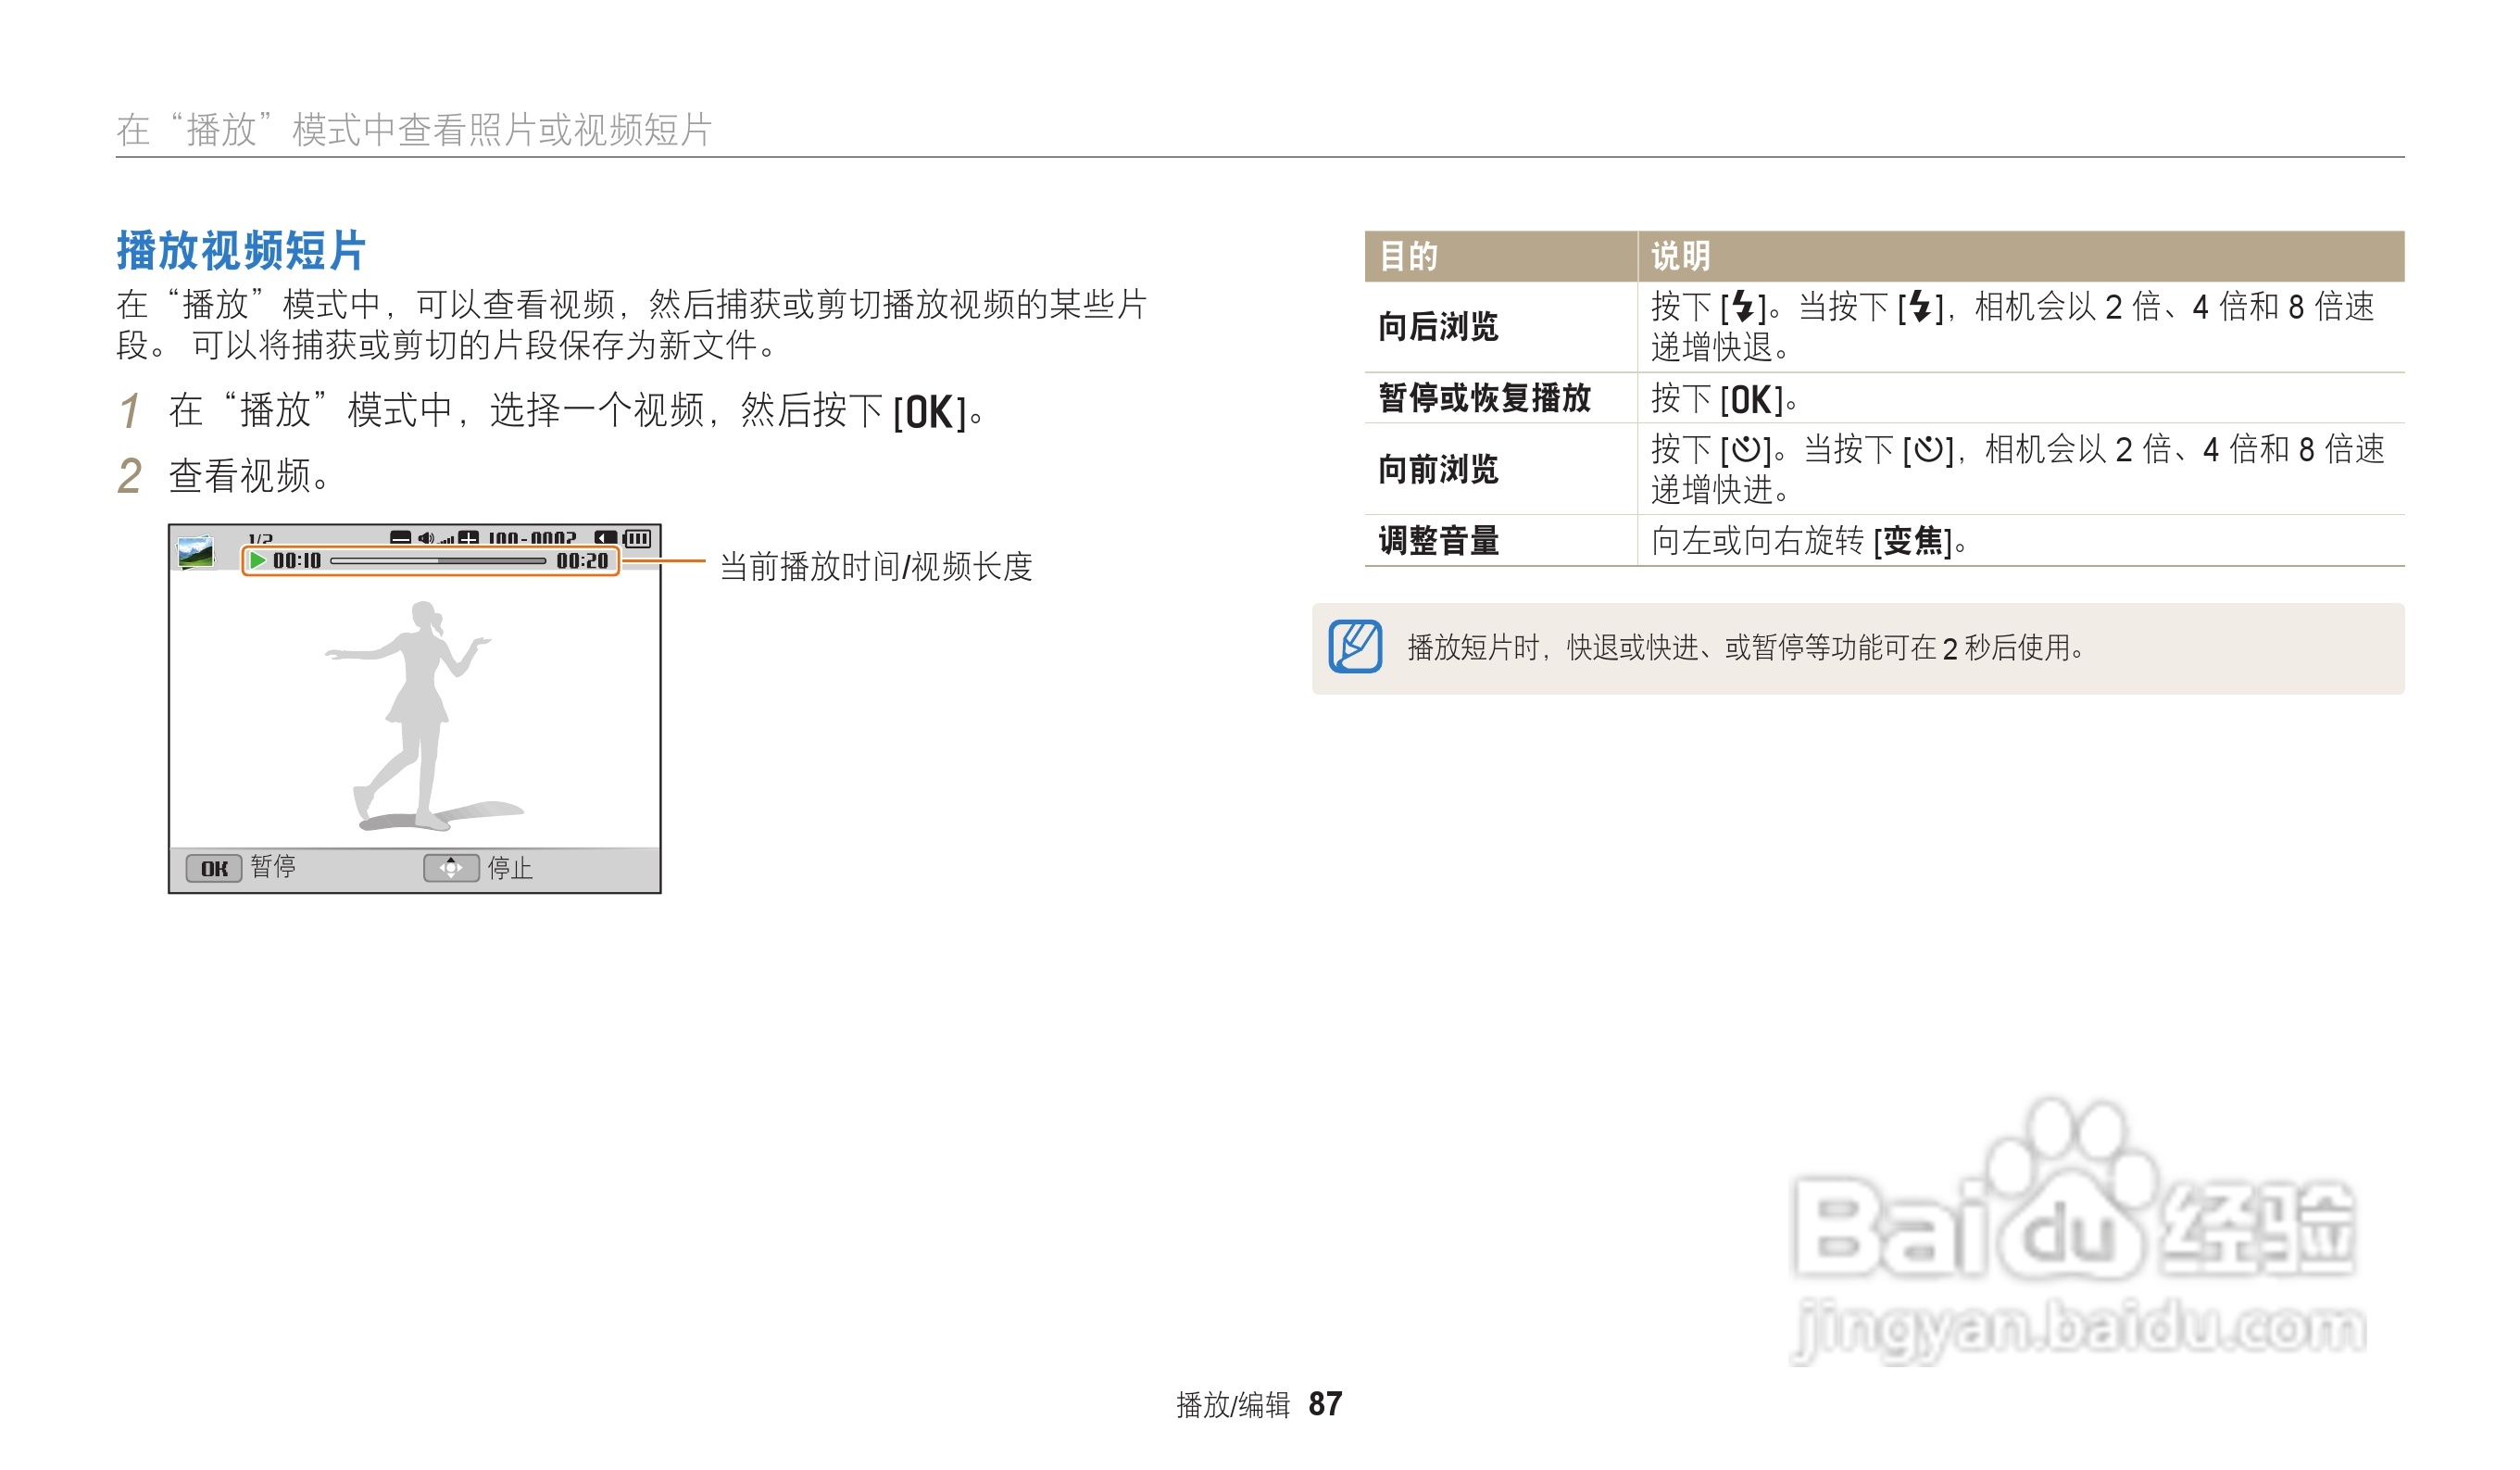Viewport: 2520px width, 1470px height.
Task: Click the 播放视频短片 blue heading
Action: click(241, 250)
